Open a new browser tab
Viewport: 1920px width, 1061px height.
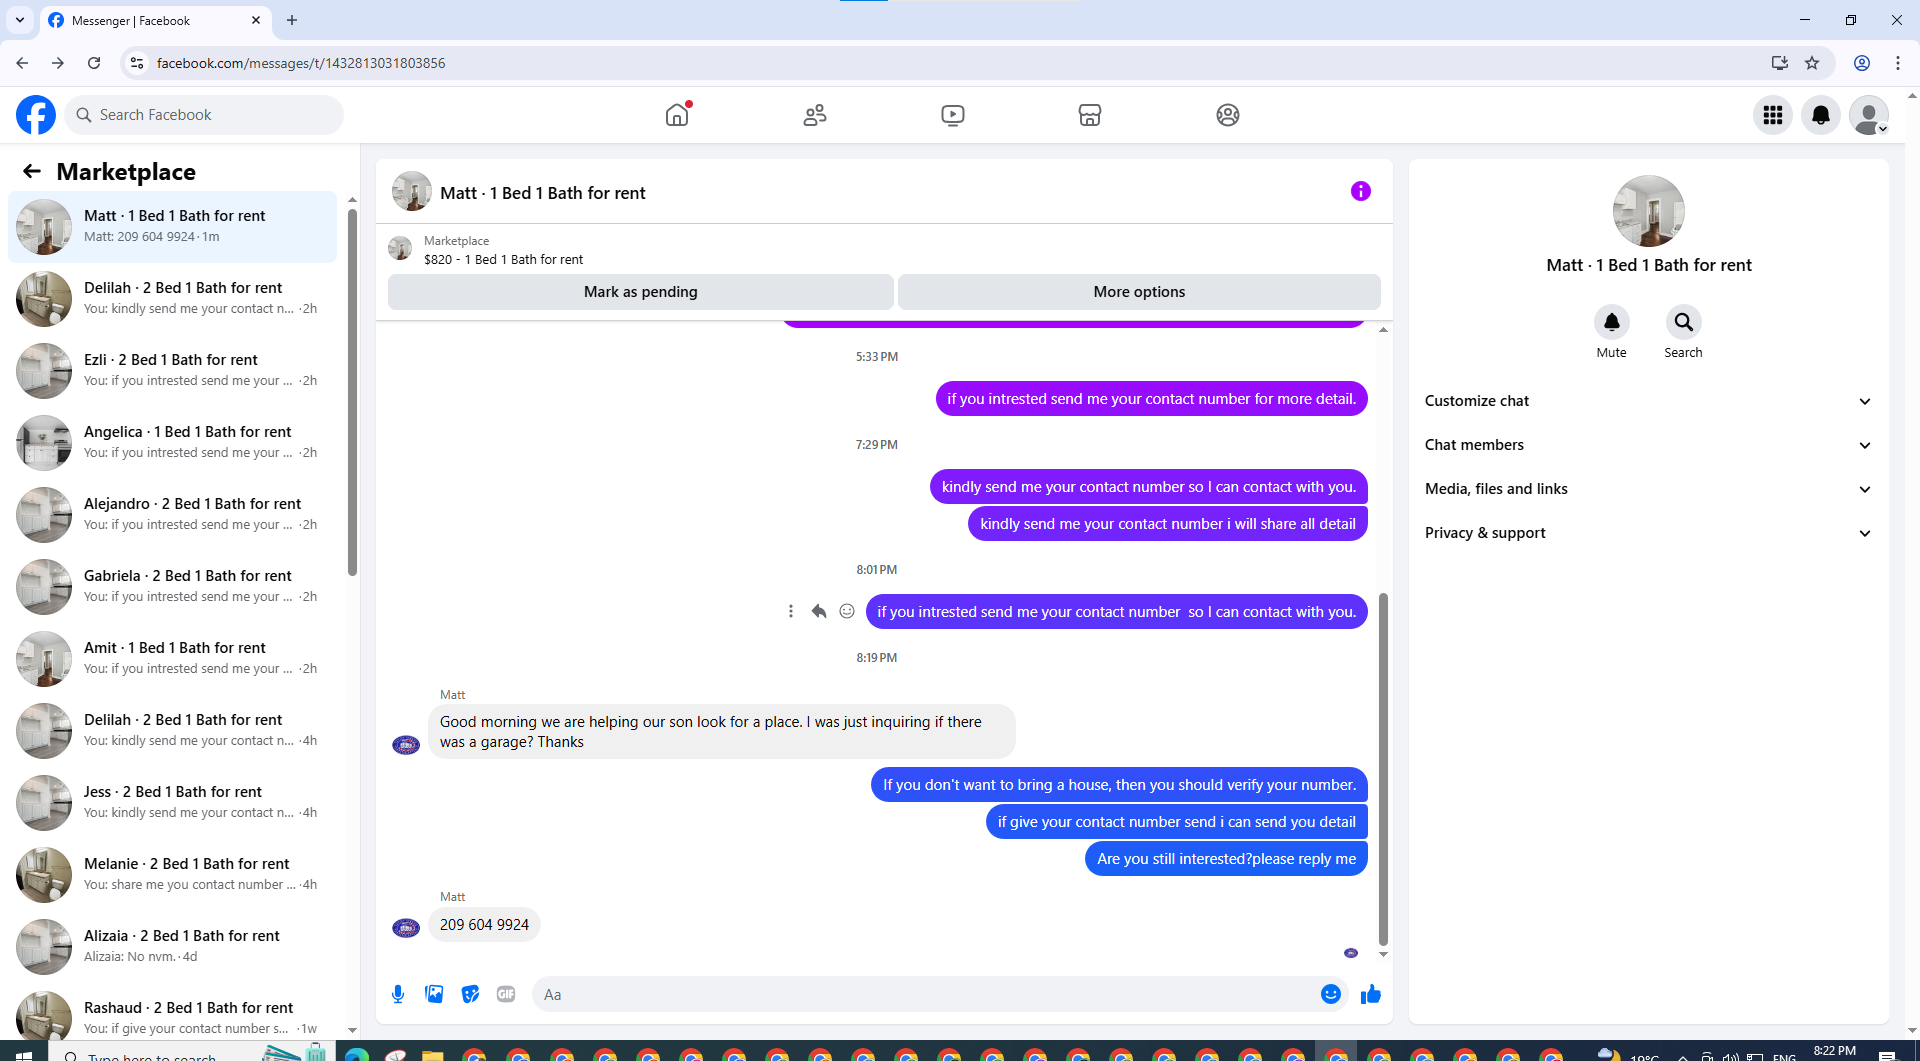(x=292, y=20)
